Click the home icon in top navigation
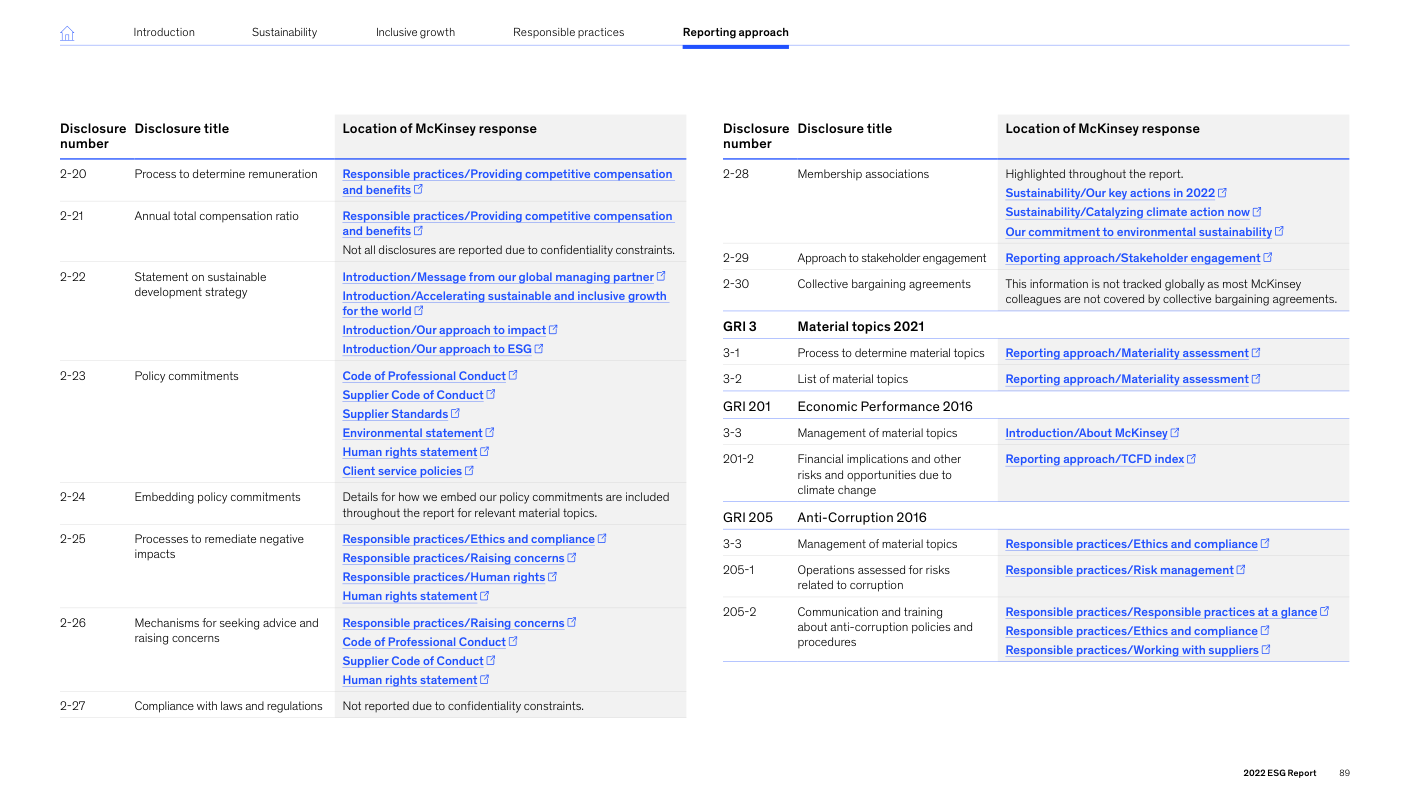 tap(67, 33)
